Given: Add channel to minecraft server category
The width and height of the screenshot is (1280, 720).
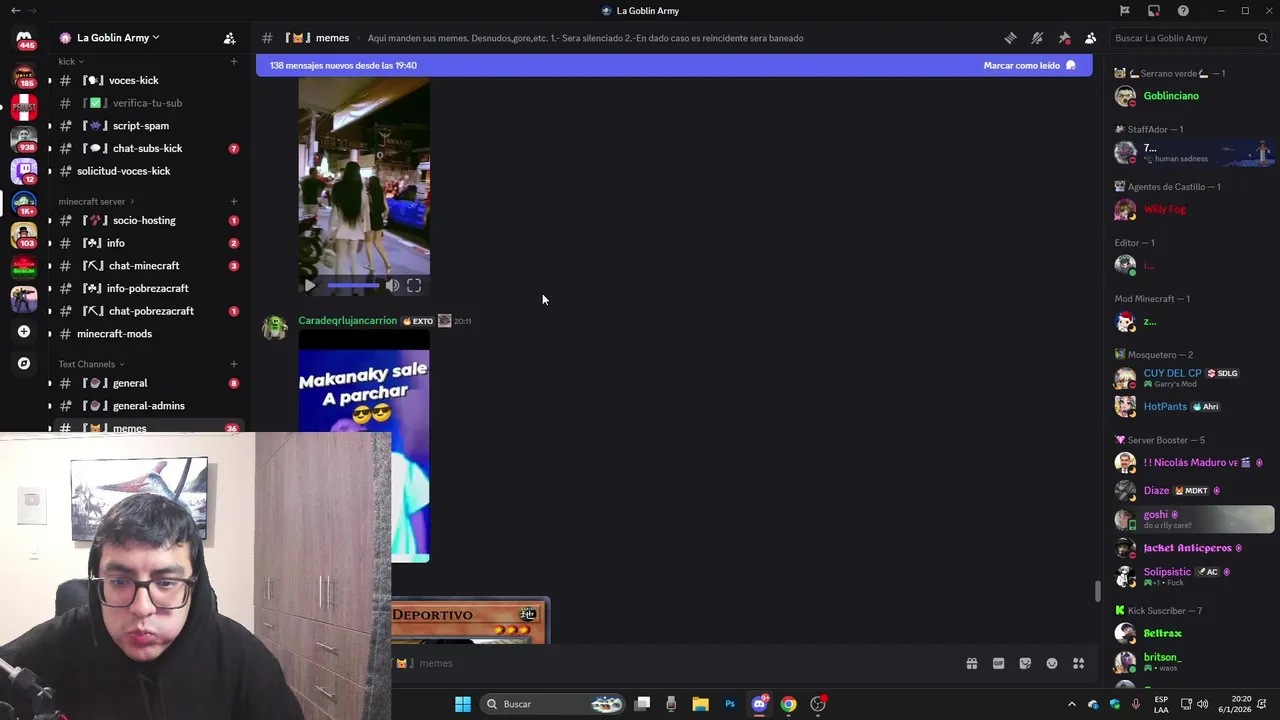Looking at the screenshot, I should tap(234, 201).
